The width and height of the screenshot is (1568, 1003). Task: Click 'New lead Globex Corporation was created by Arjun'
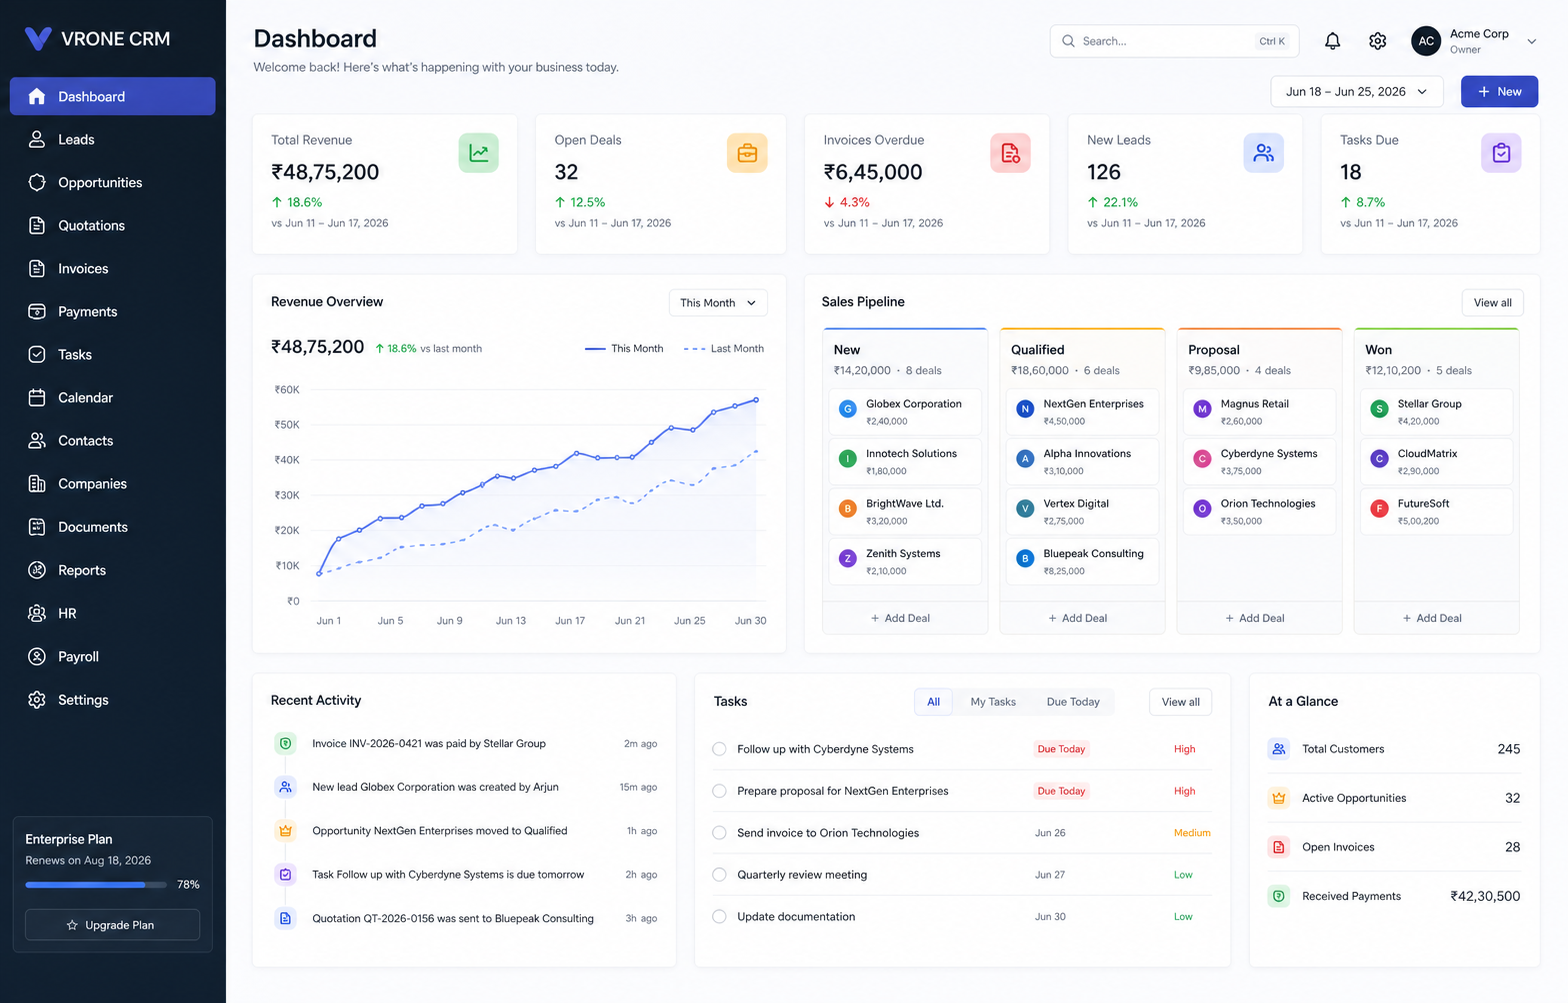point(435,787)
